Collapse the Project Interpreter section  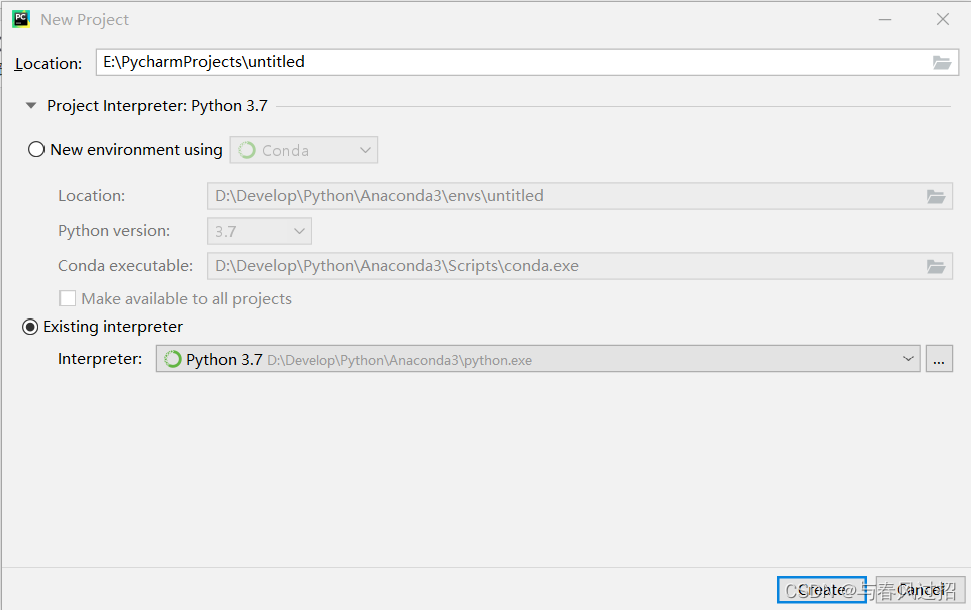31,106
